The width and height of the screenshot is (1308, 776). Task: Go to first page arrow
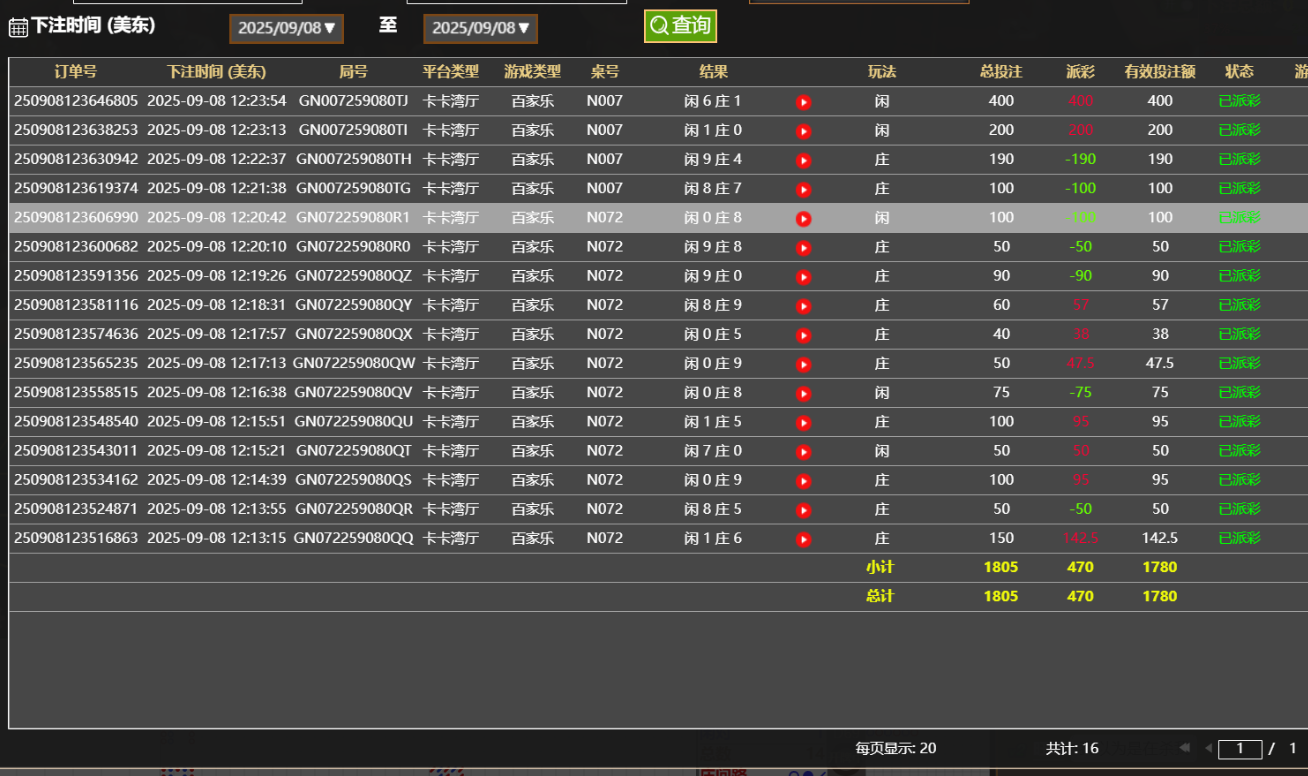pyautogui.click(x=1185, y=748)
